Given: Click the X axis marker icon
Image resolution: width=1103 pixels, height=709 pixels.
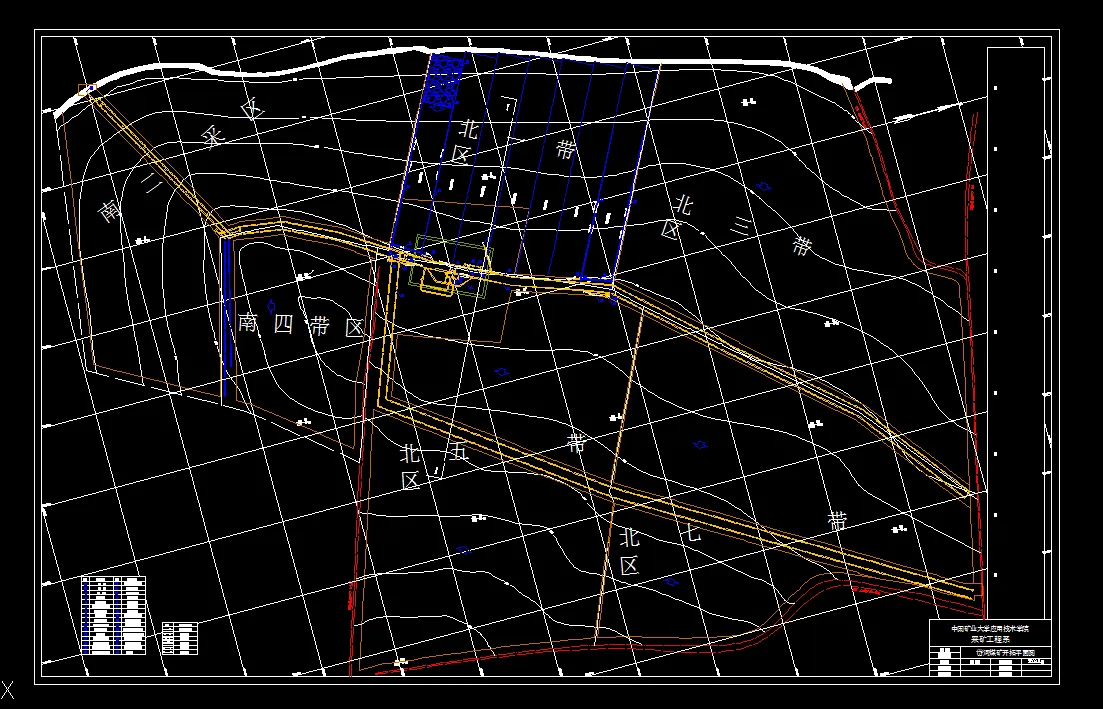Looking at the screenshot, I should tap(8, 689).
